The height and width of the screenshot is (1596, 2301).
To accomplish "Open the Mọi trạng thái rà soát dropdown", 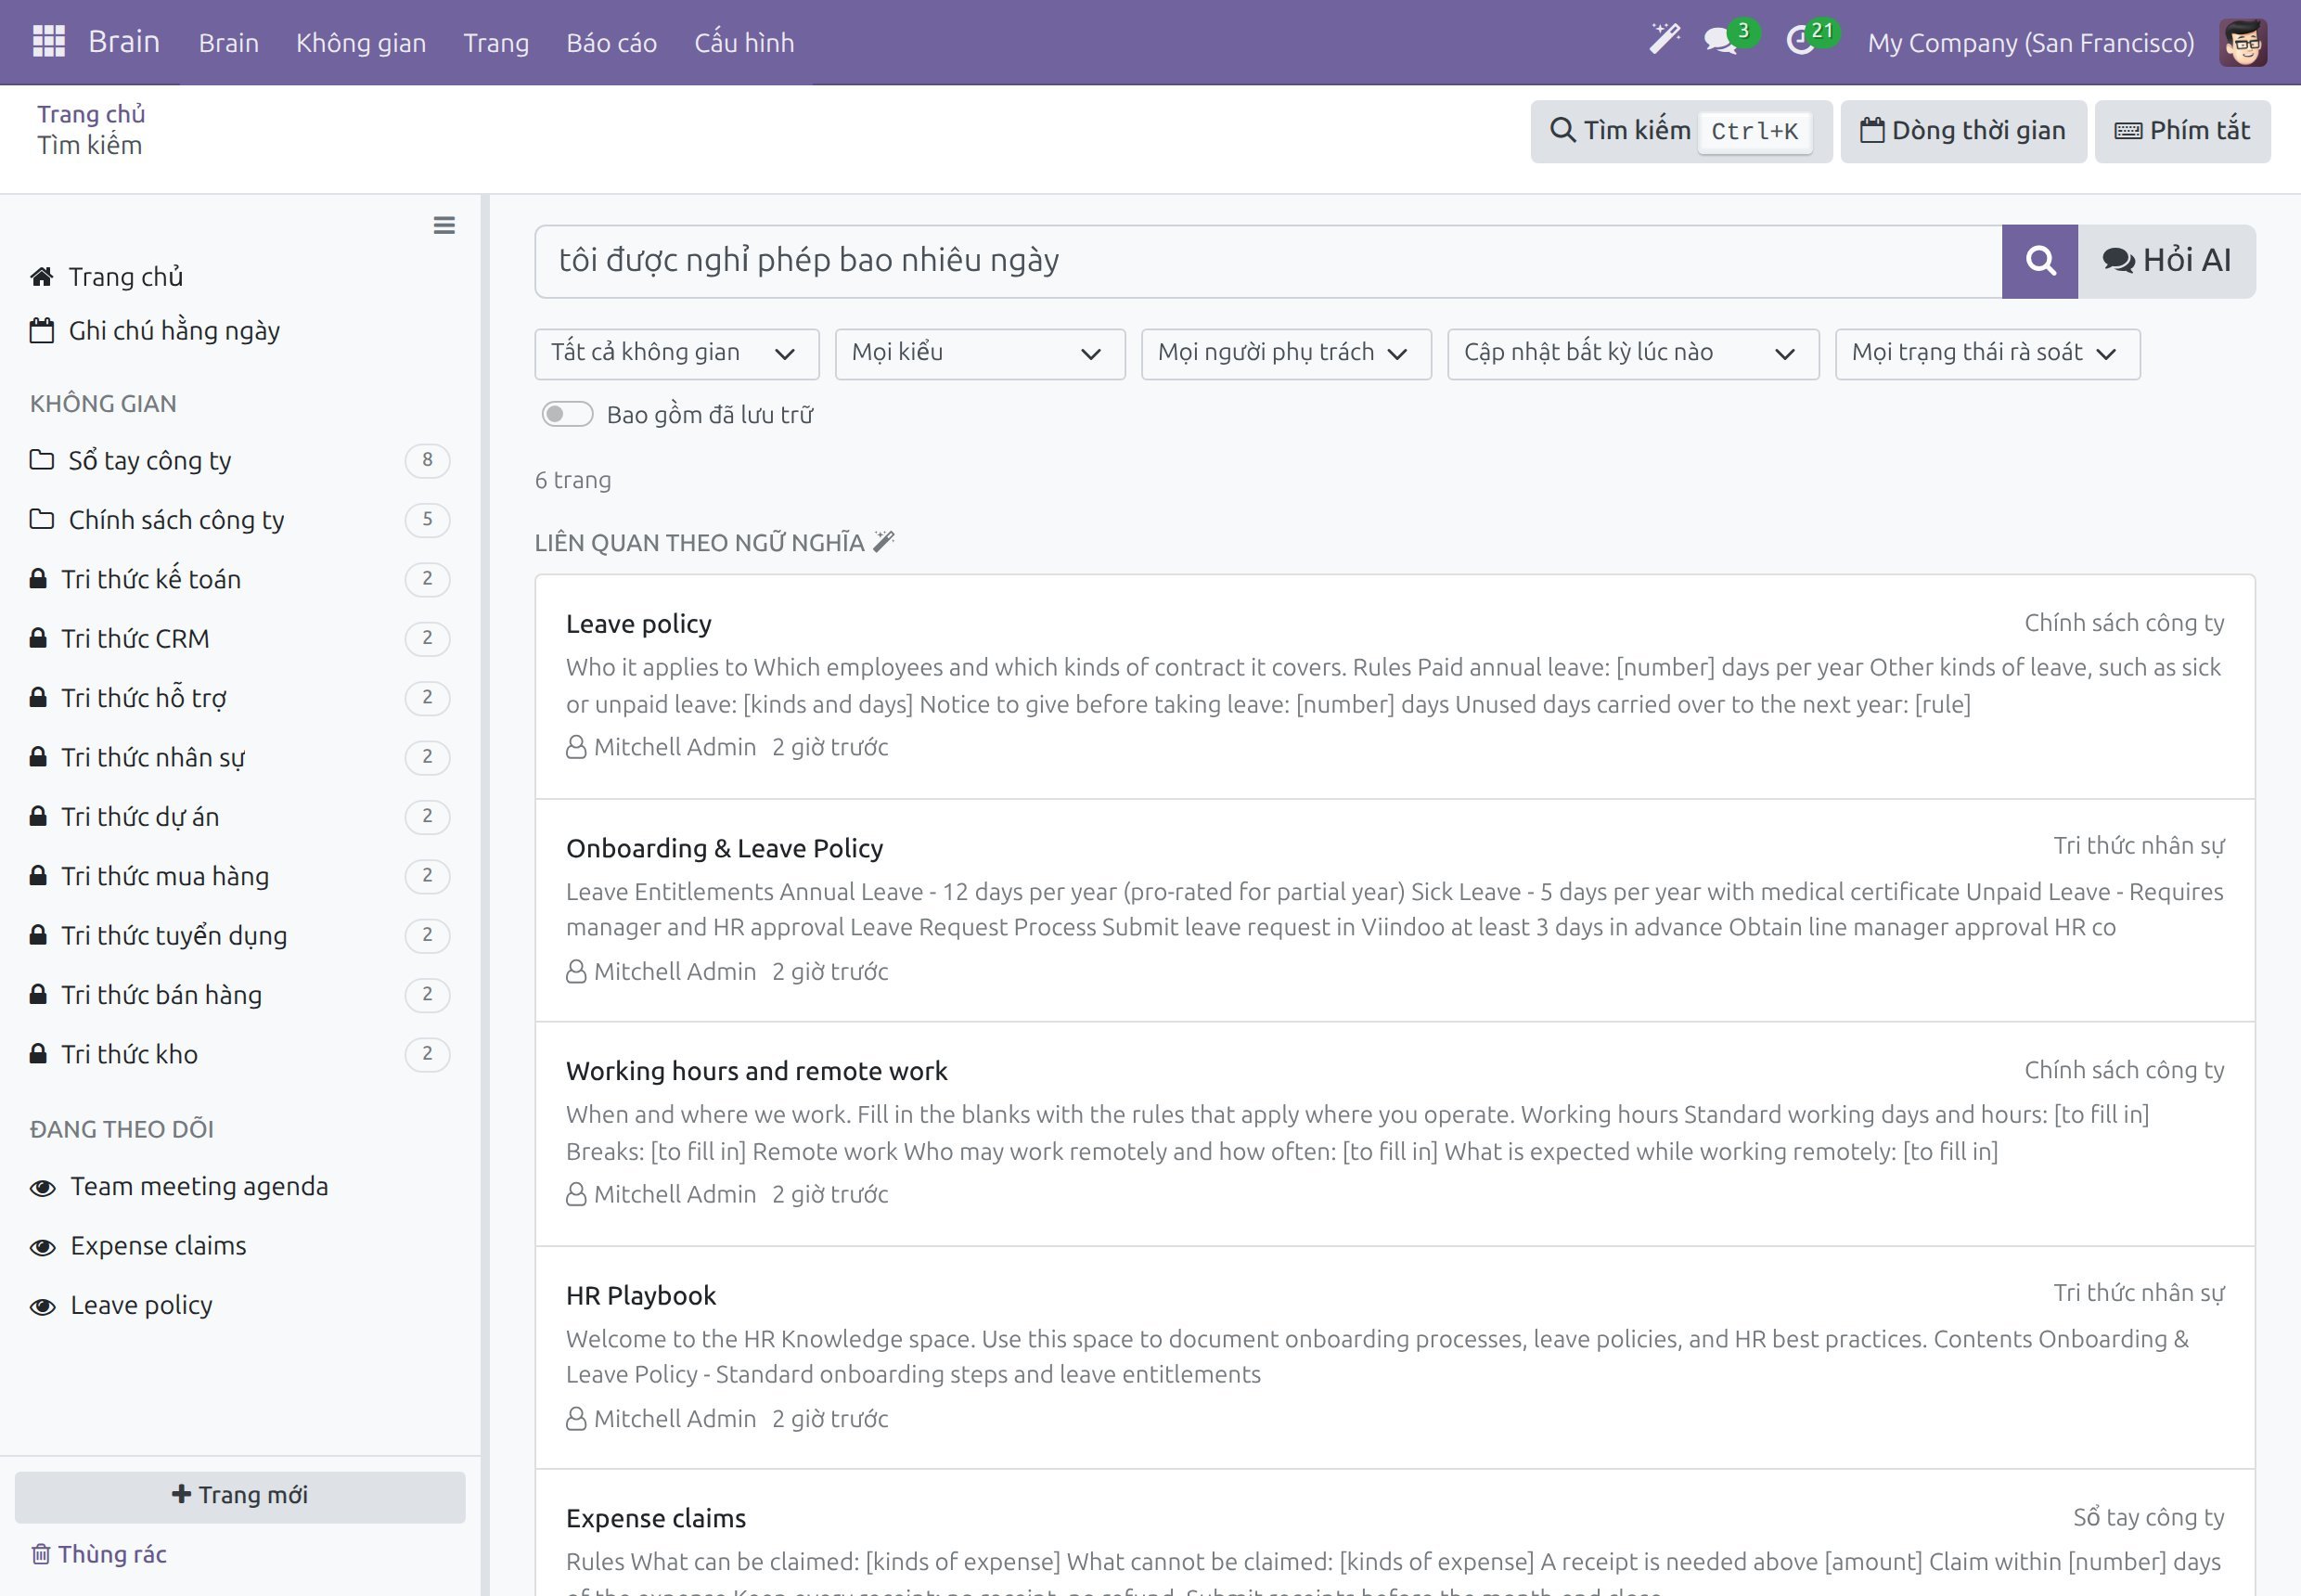I will [1987, 354].
